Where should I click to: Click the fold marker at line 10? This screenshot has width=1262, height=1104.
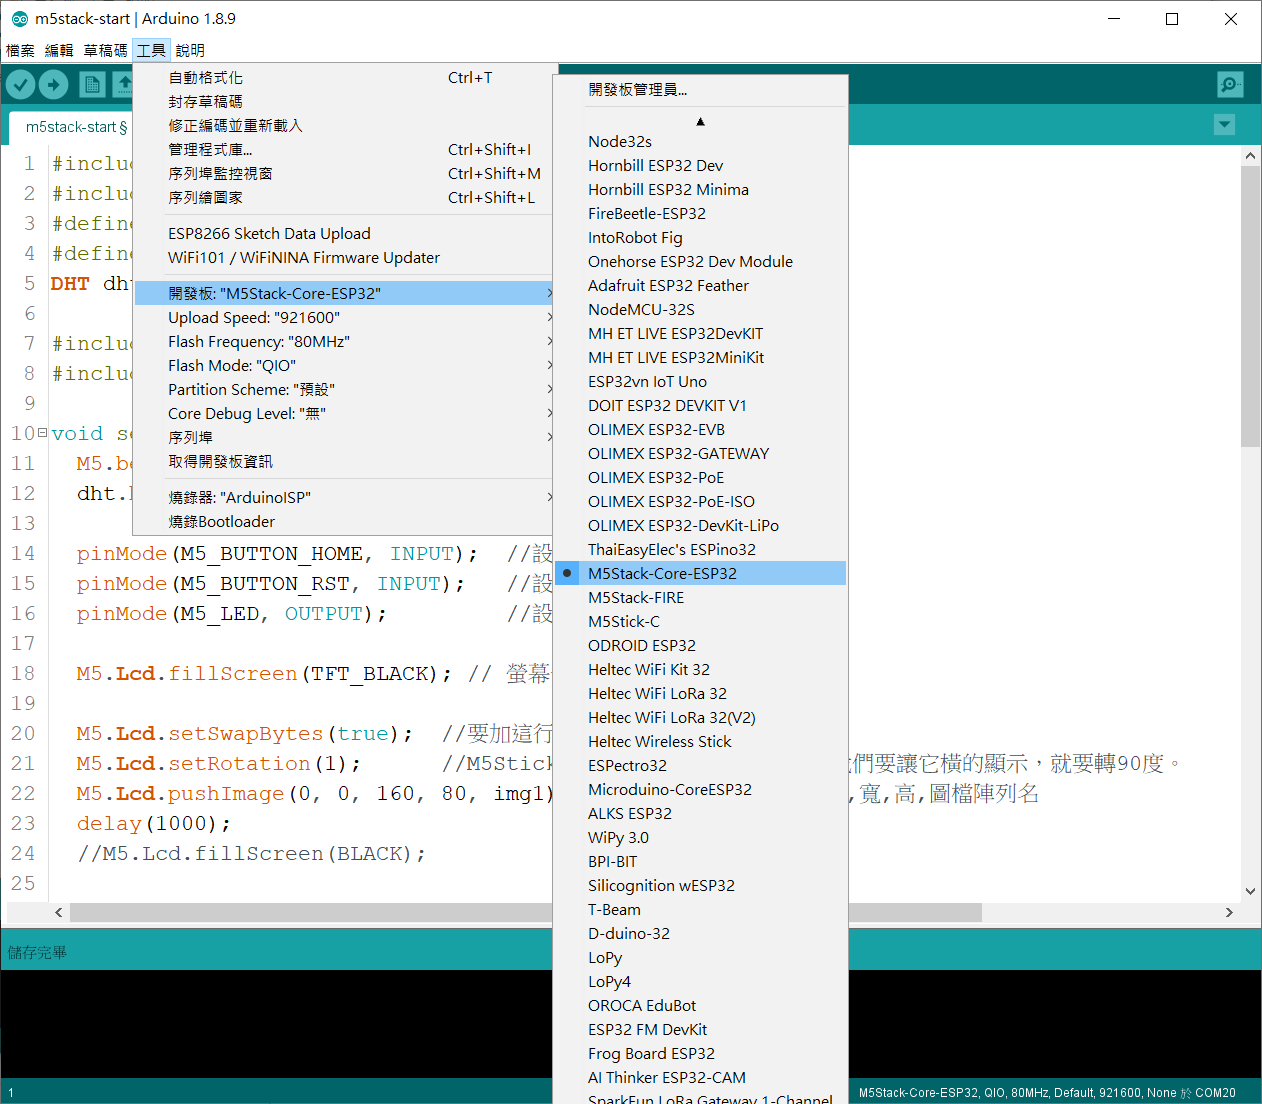coord(42,433)
